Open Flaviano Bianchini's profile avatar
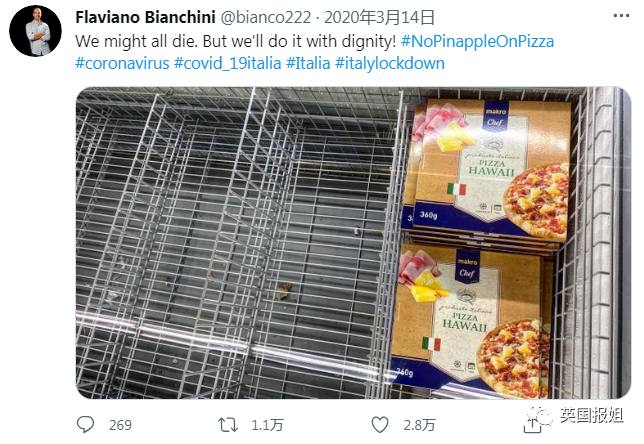Viewport: 644px width, 444px height. (x=35, y=31)
